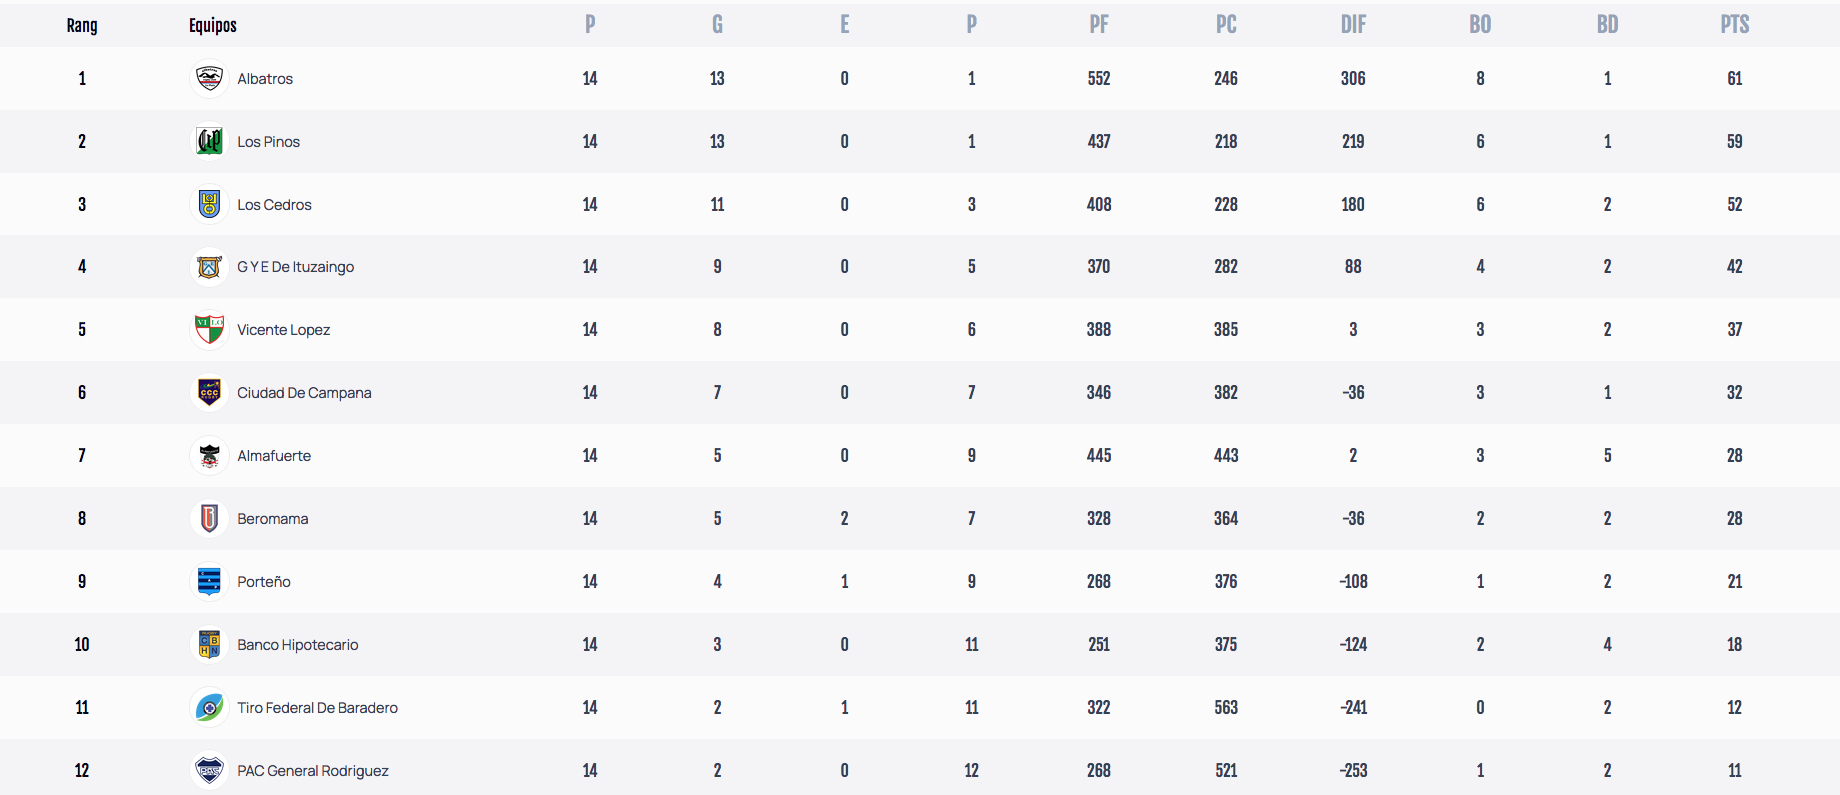Image resolution: width=1840 pixels, height=795 pixels.
Task: Select the Almafuerte team logo
Action: pos(209,455)
